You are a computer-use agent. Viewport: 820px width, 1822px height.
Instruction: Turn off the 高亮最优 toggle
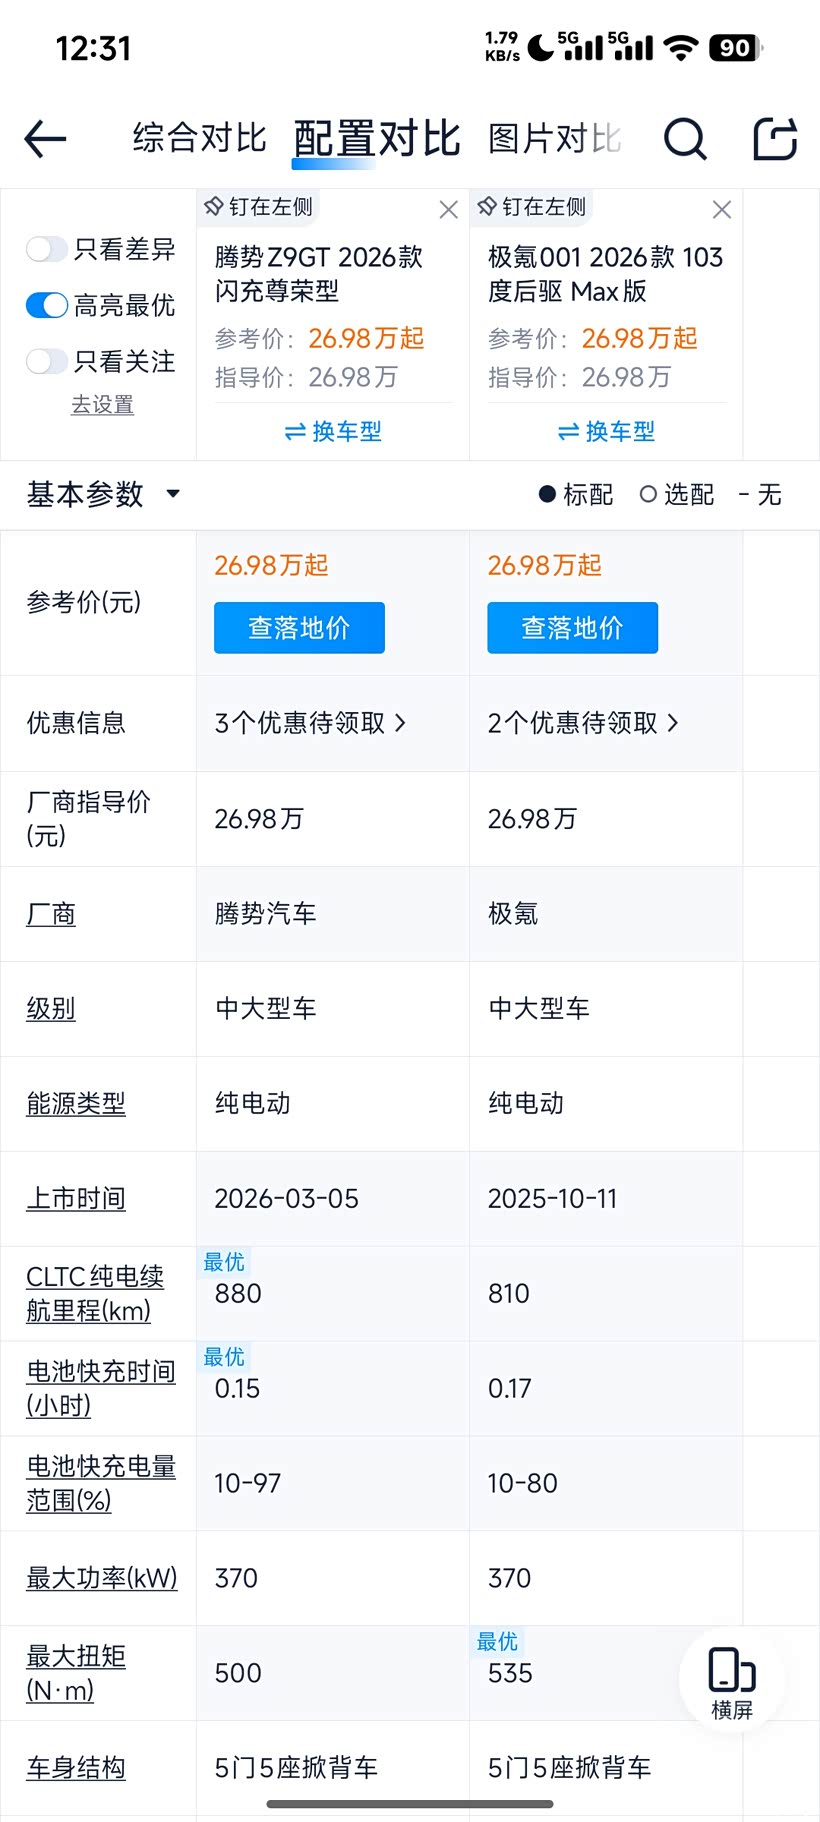[x=47, y=305]
